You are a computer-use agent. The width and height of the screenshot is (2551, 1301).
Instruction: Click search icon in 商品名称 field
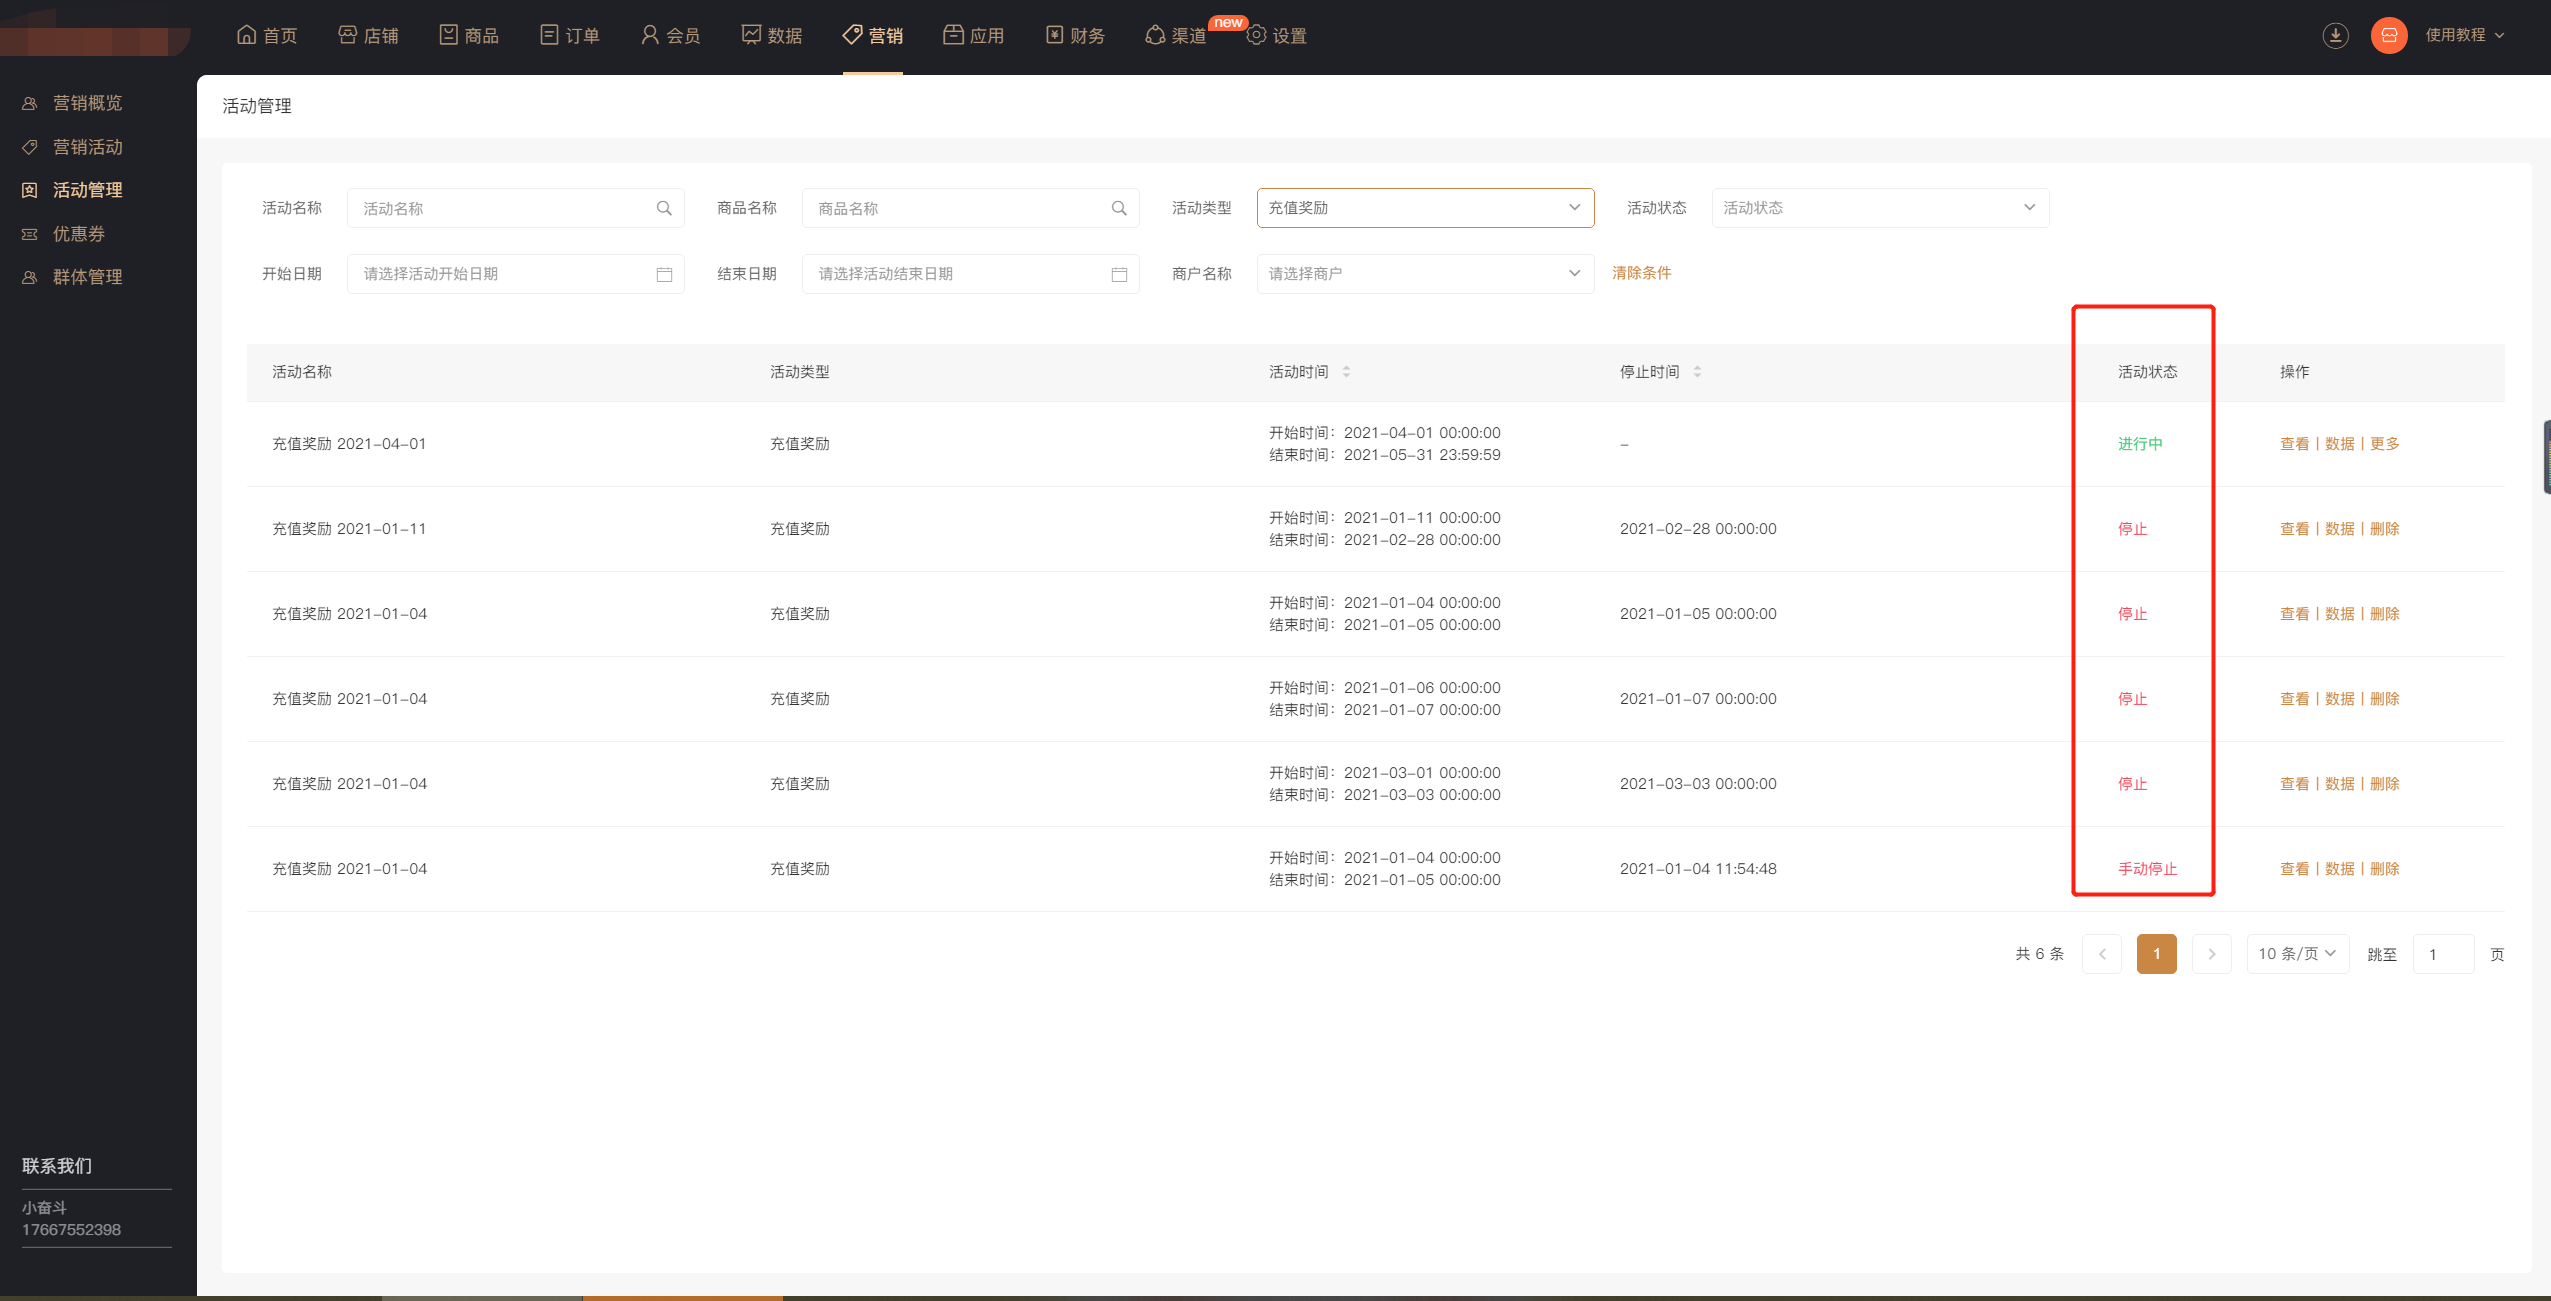click(1119, 208)
